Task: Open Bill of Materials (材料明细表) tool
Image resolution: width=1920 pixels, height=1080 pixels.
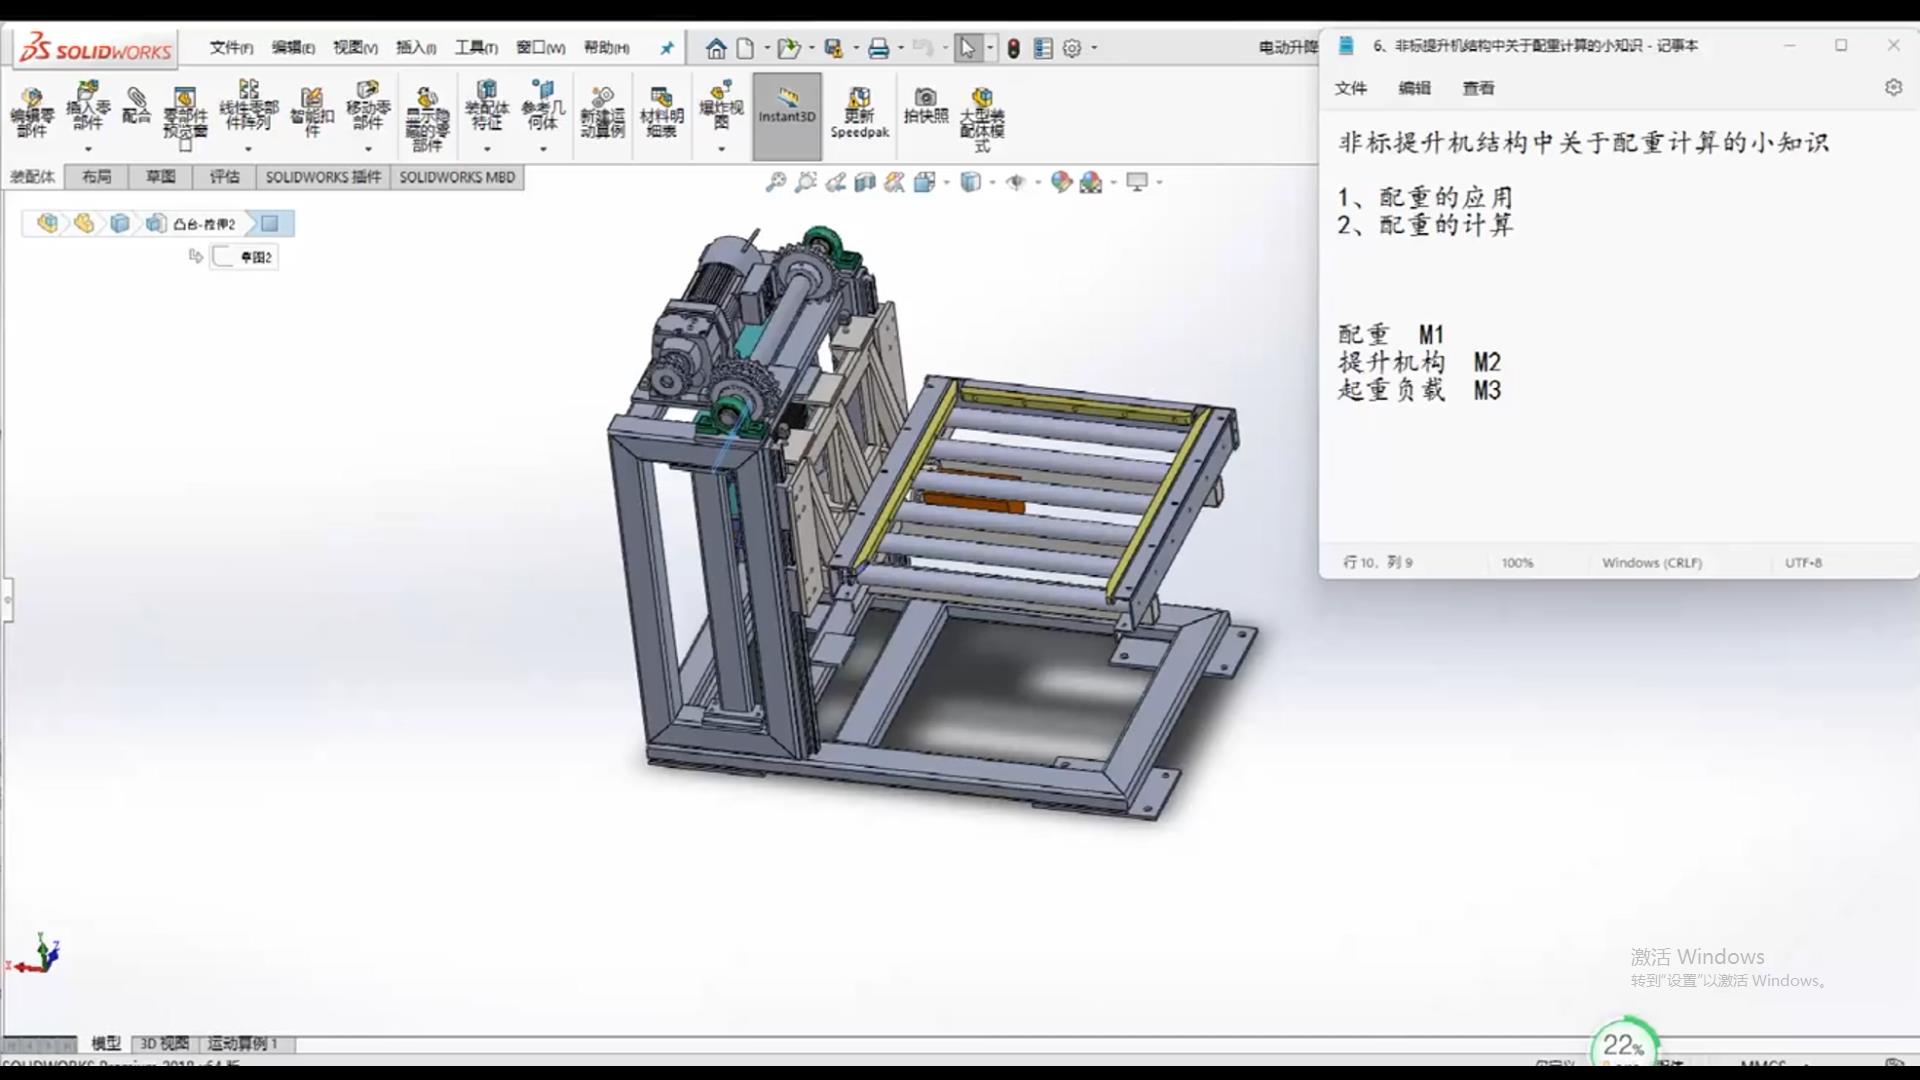Action: (661, 112)
